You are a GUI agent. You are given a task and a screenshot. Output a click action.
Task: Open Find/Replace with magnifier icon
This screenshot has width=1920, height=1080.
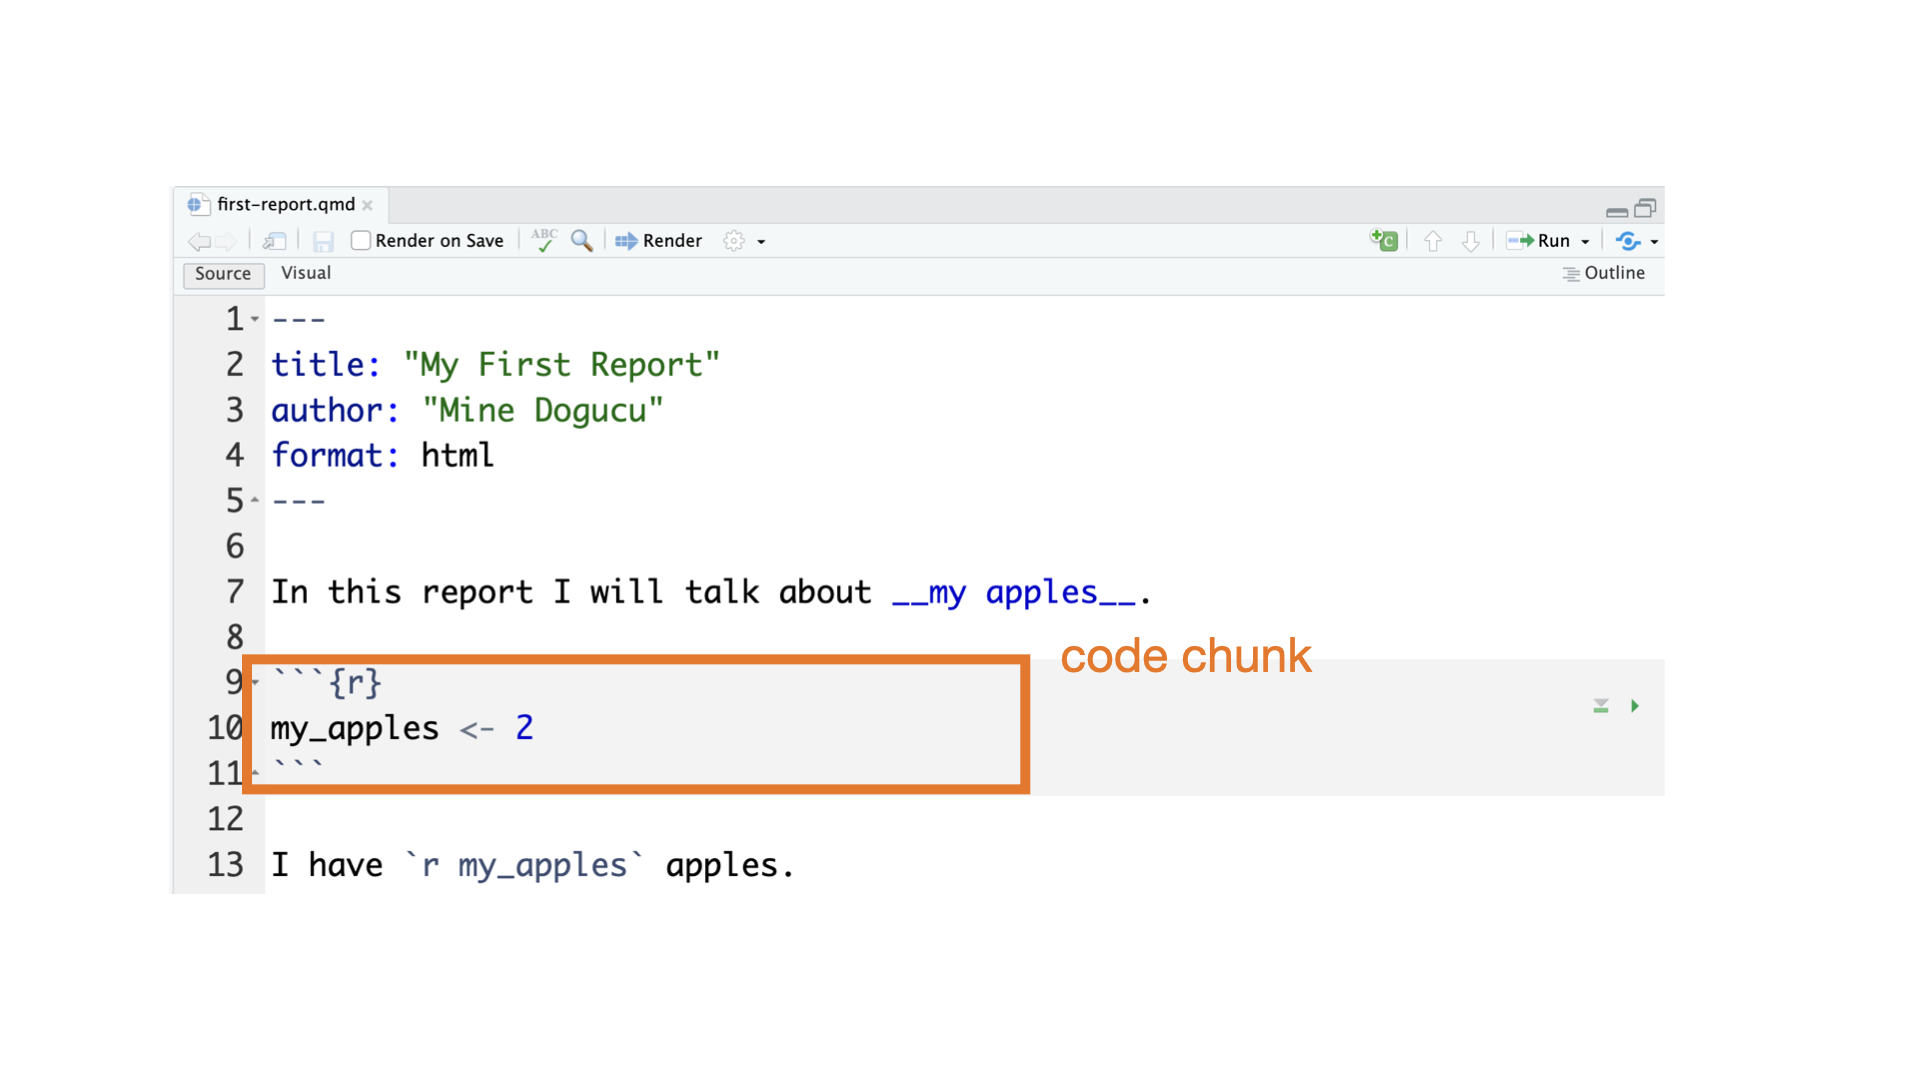[x=581, y=241]
